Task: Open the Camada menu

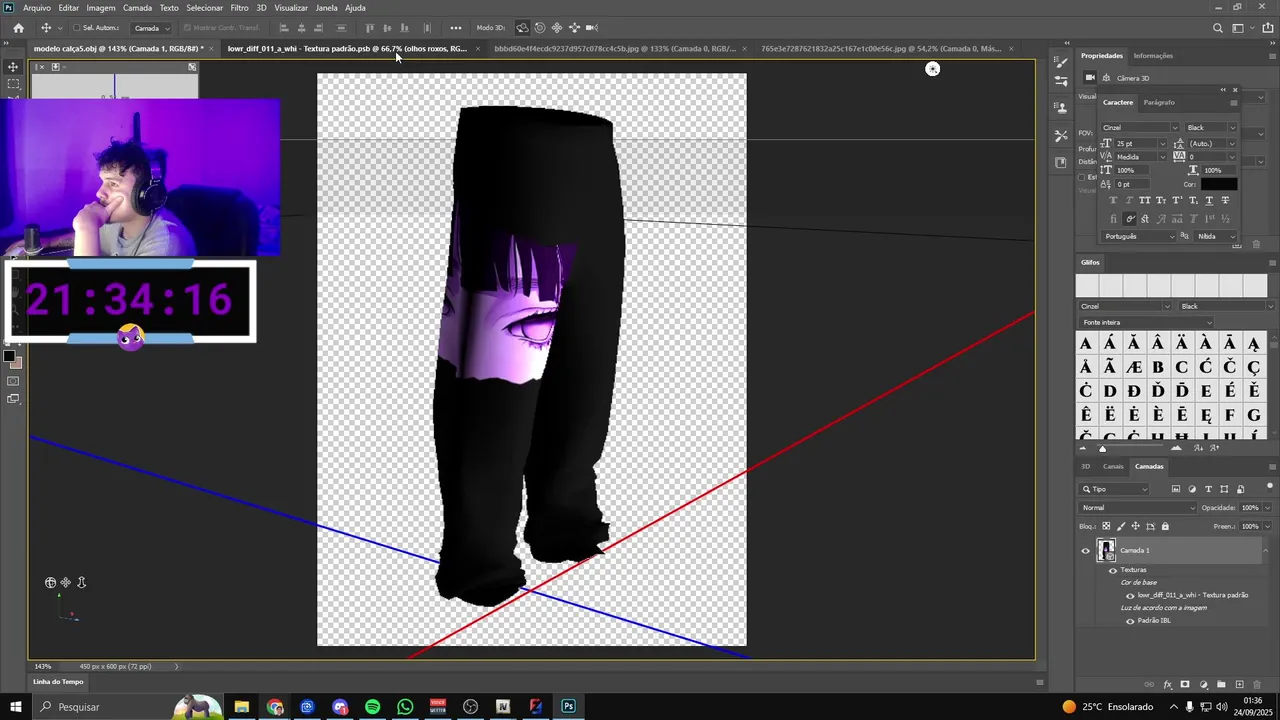Action: coord(137,7)
